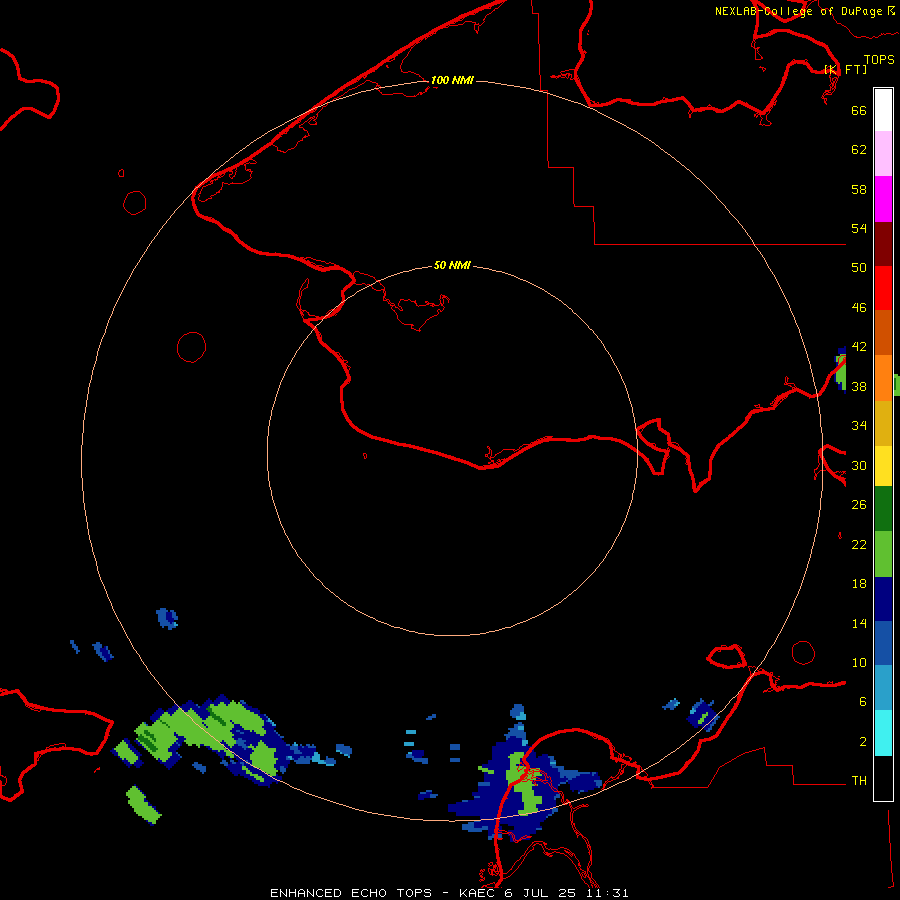The height and width of the screenshot is (900, 900).
Task: Click the "22" legend value
Action: pos(859,545)
